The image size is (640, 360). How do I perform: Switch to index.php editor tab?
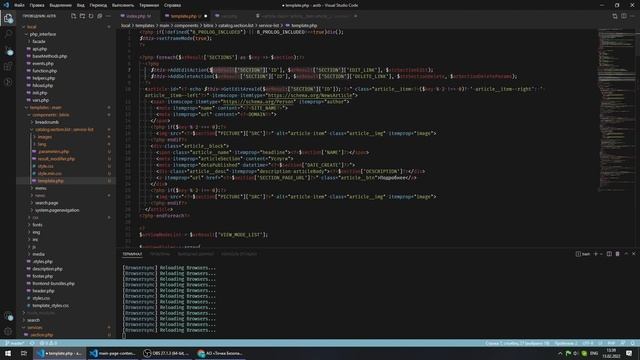click(138, 16)
